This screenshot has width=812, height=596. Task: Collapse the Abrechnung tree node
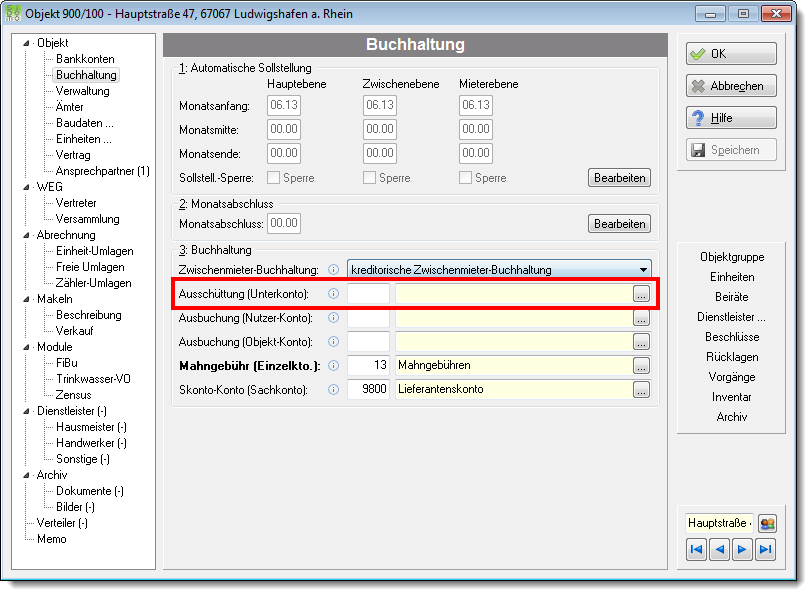click(26, 235)
